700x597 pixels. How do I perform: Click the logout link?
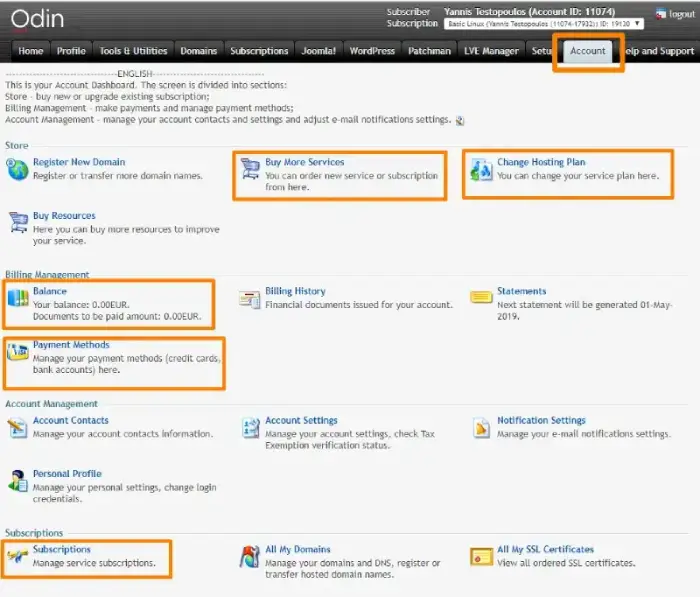[x=682, y=14]
